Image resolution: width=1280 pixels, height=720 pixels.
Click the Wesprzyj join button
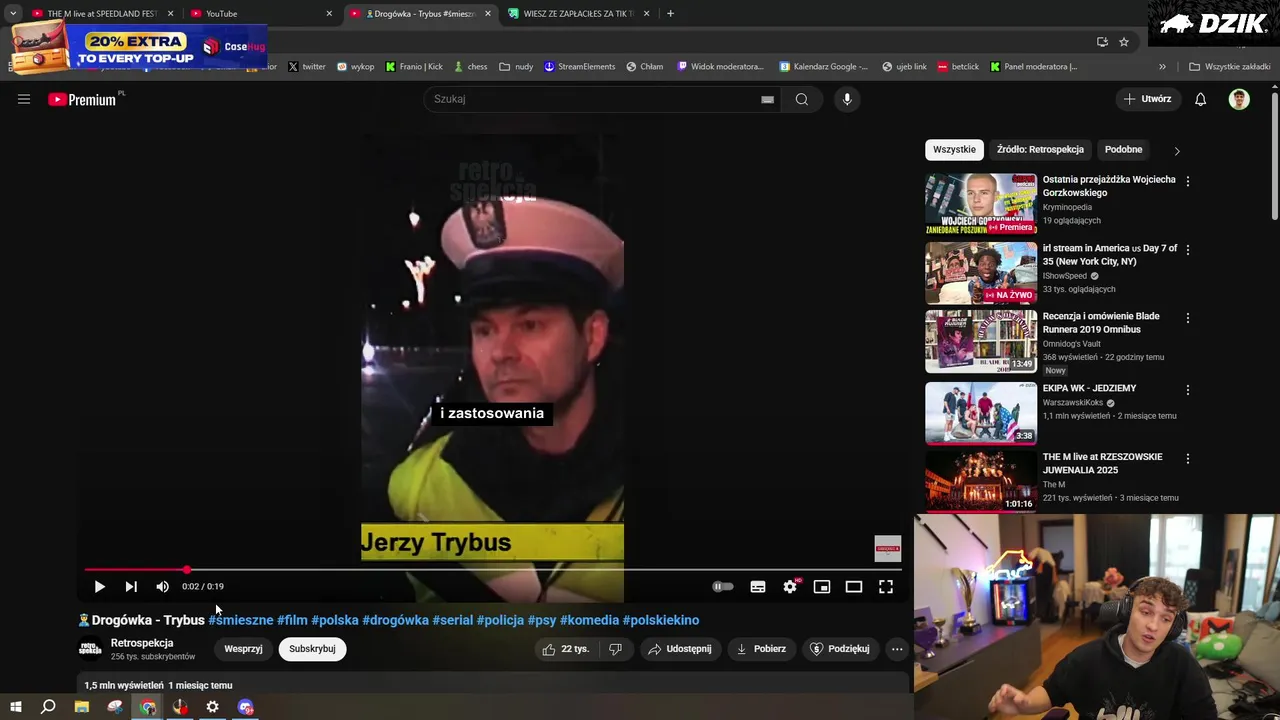coord(243,649)
